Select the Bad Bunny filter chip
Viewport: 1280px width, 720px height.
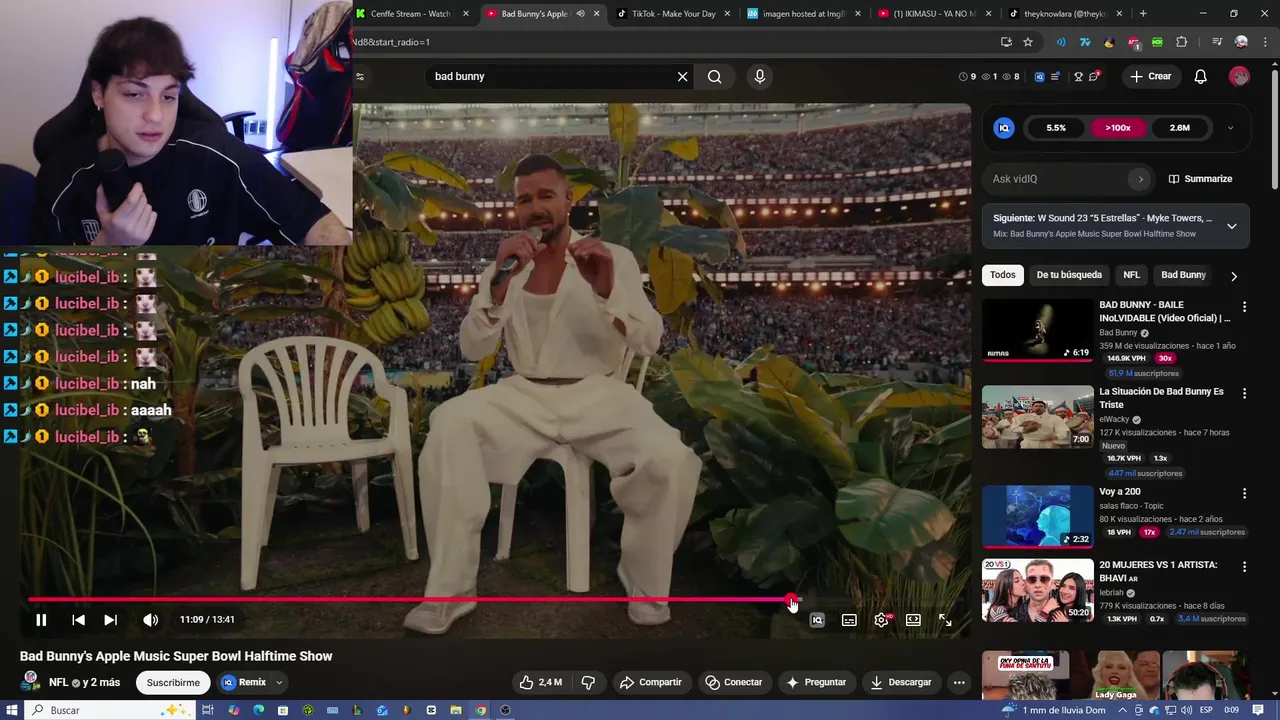click(x=1183, y=275)
